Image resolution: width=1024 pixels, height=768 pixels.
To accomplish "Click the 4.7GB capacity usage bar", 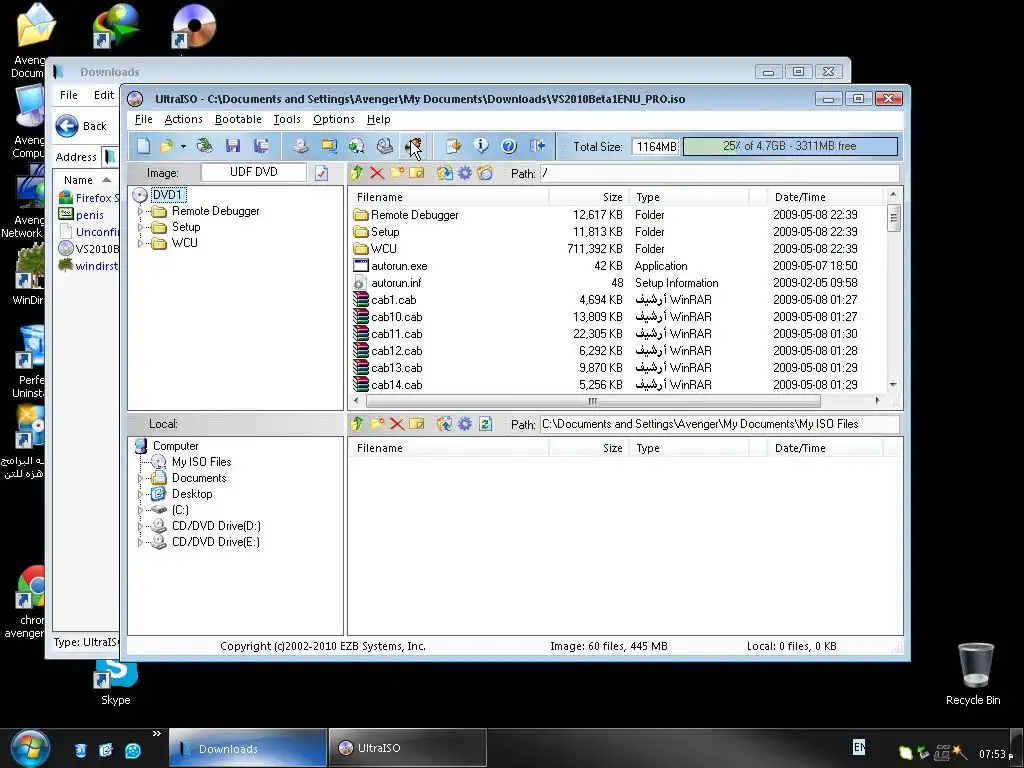I will [790, 146].
